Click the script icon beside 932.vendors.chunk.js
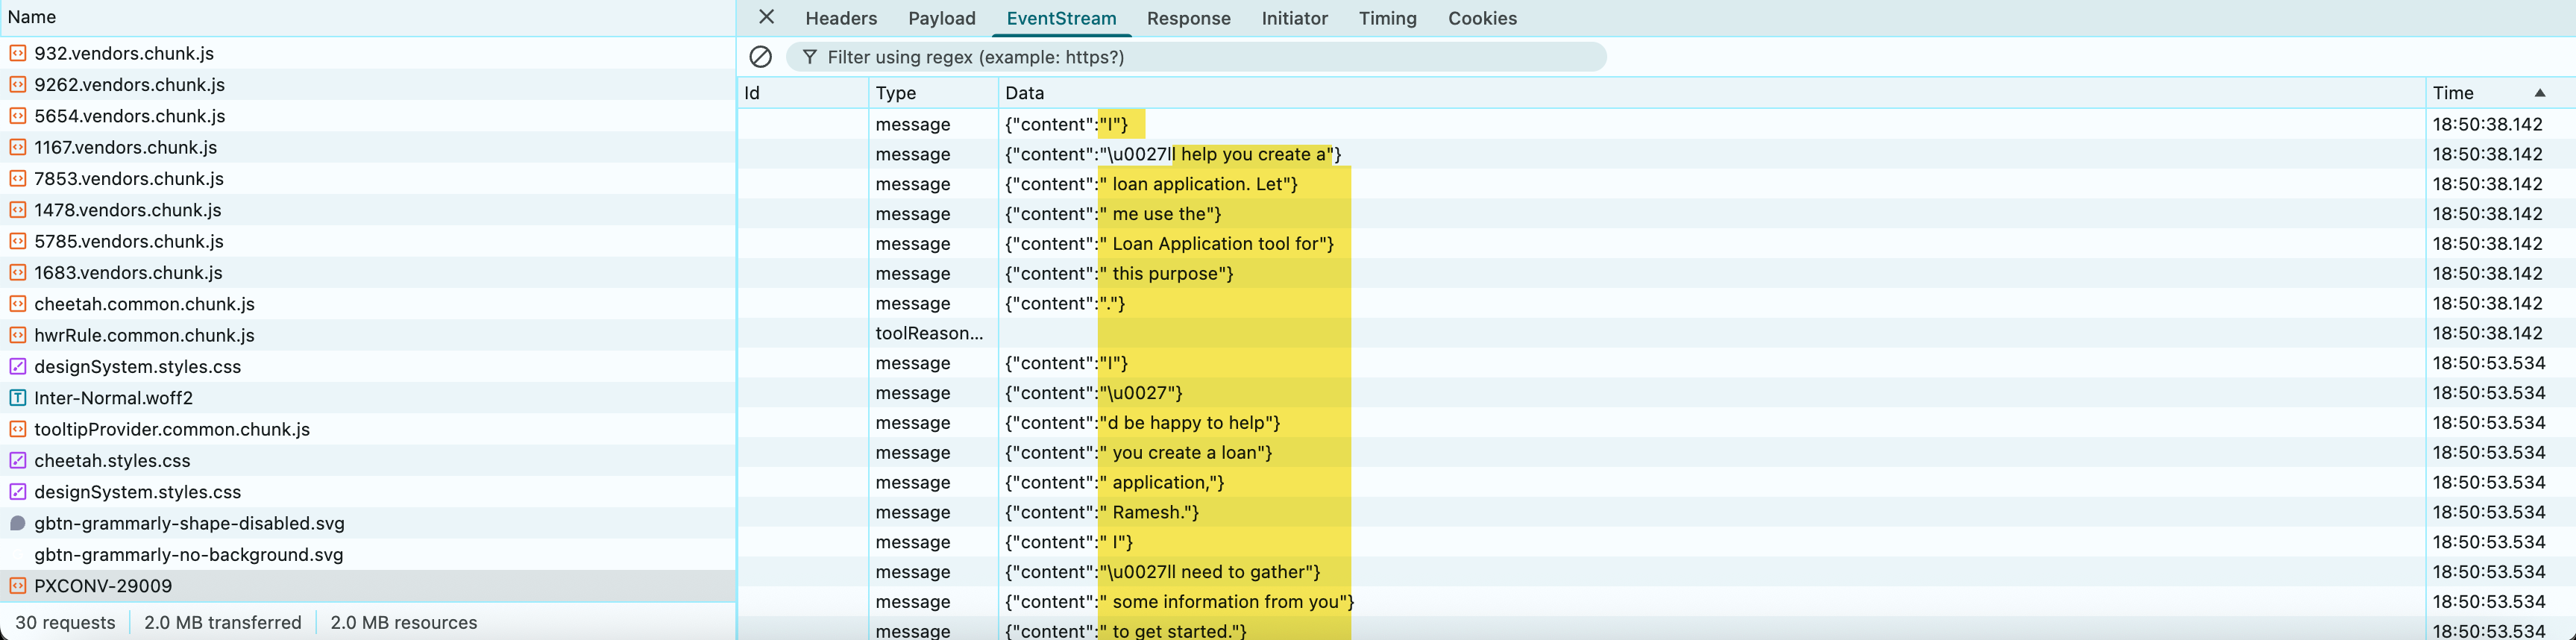This screenshot has width=2576, height=640. pos(17,53)
